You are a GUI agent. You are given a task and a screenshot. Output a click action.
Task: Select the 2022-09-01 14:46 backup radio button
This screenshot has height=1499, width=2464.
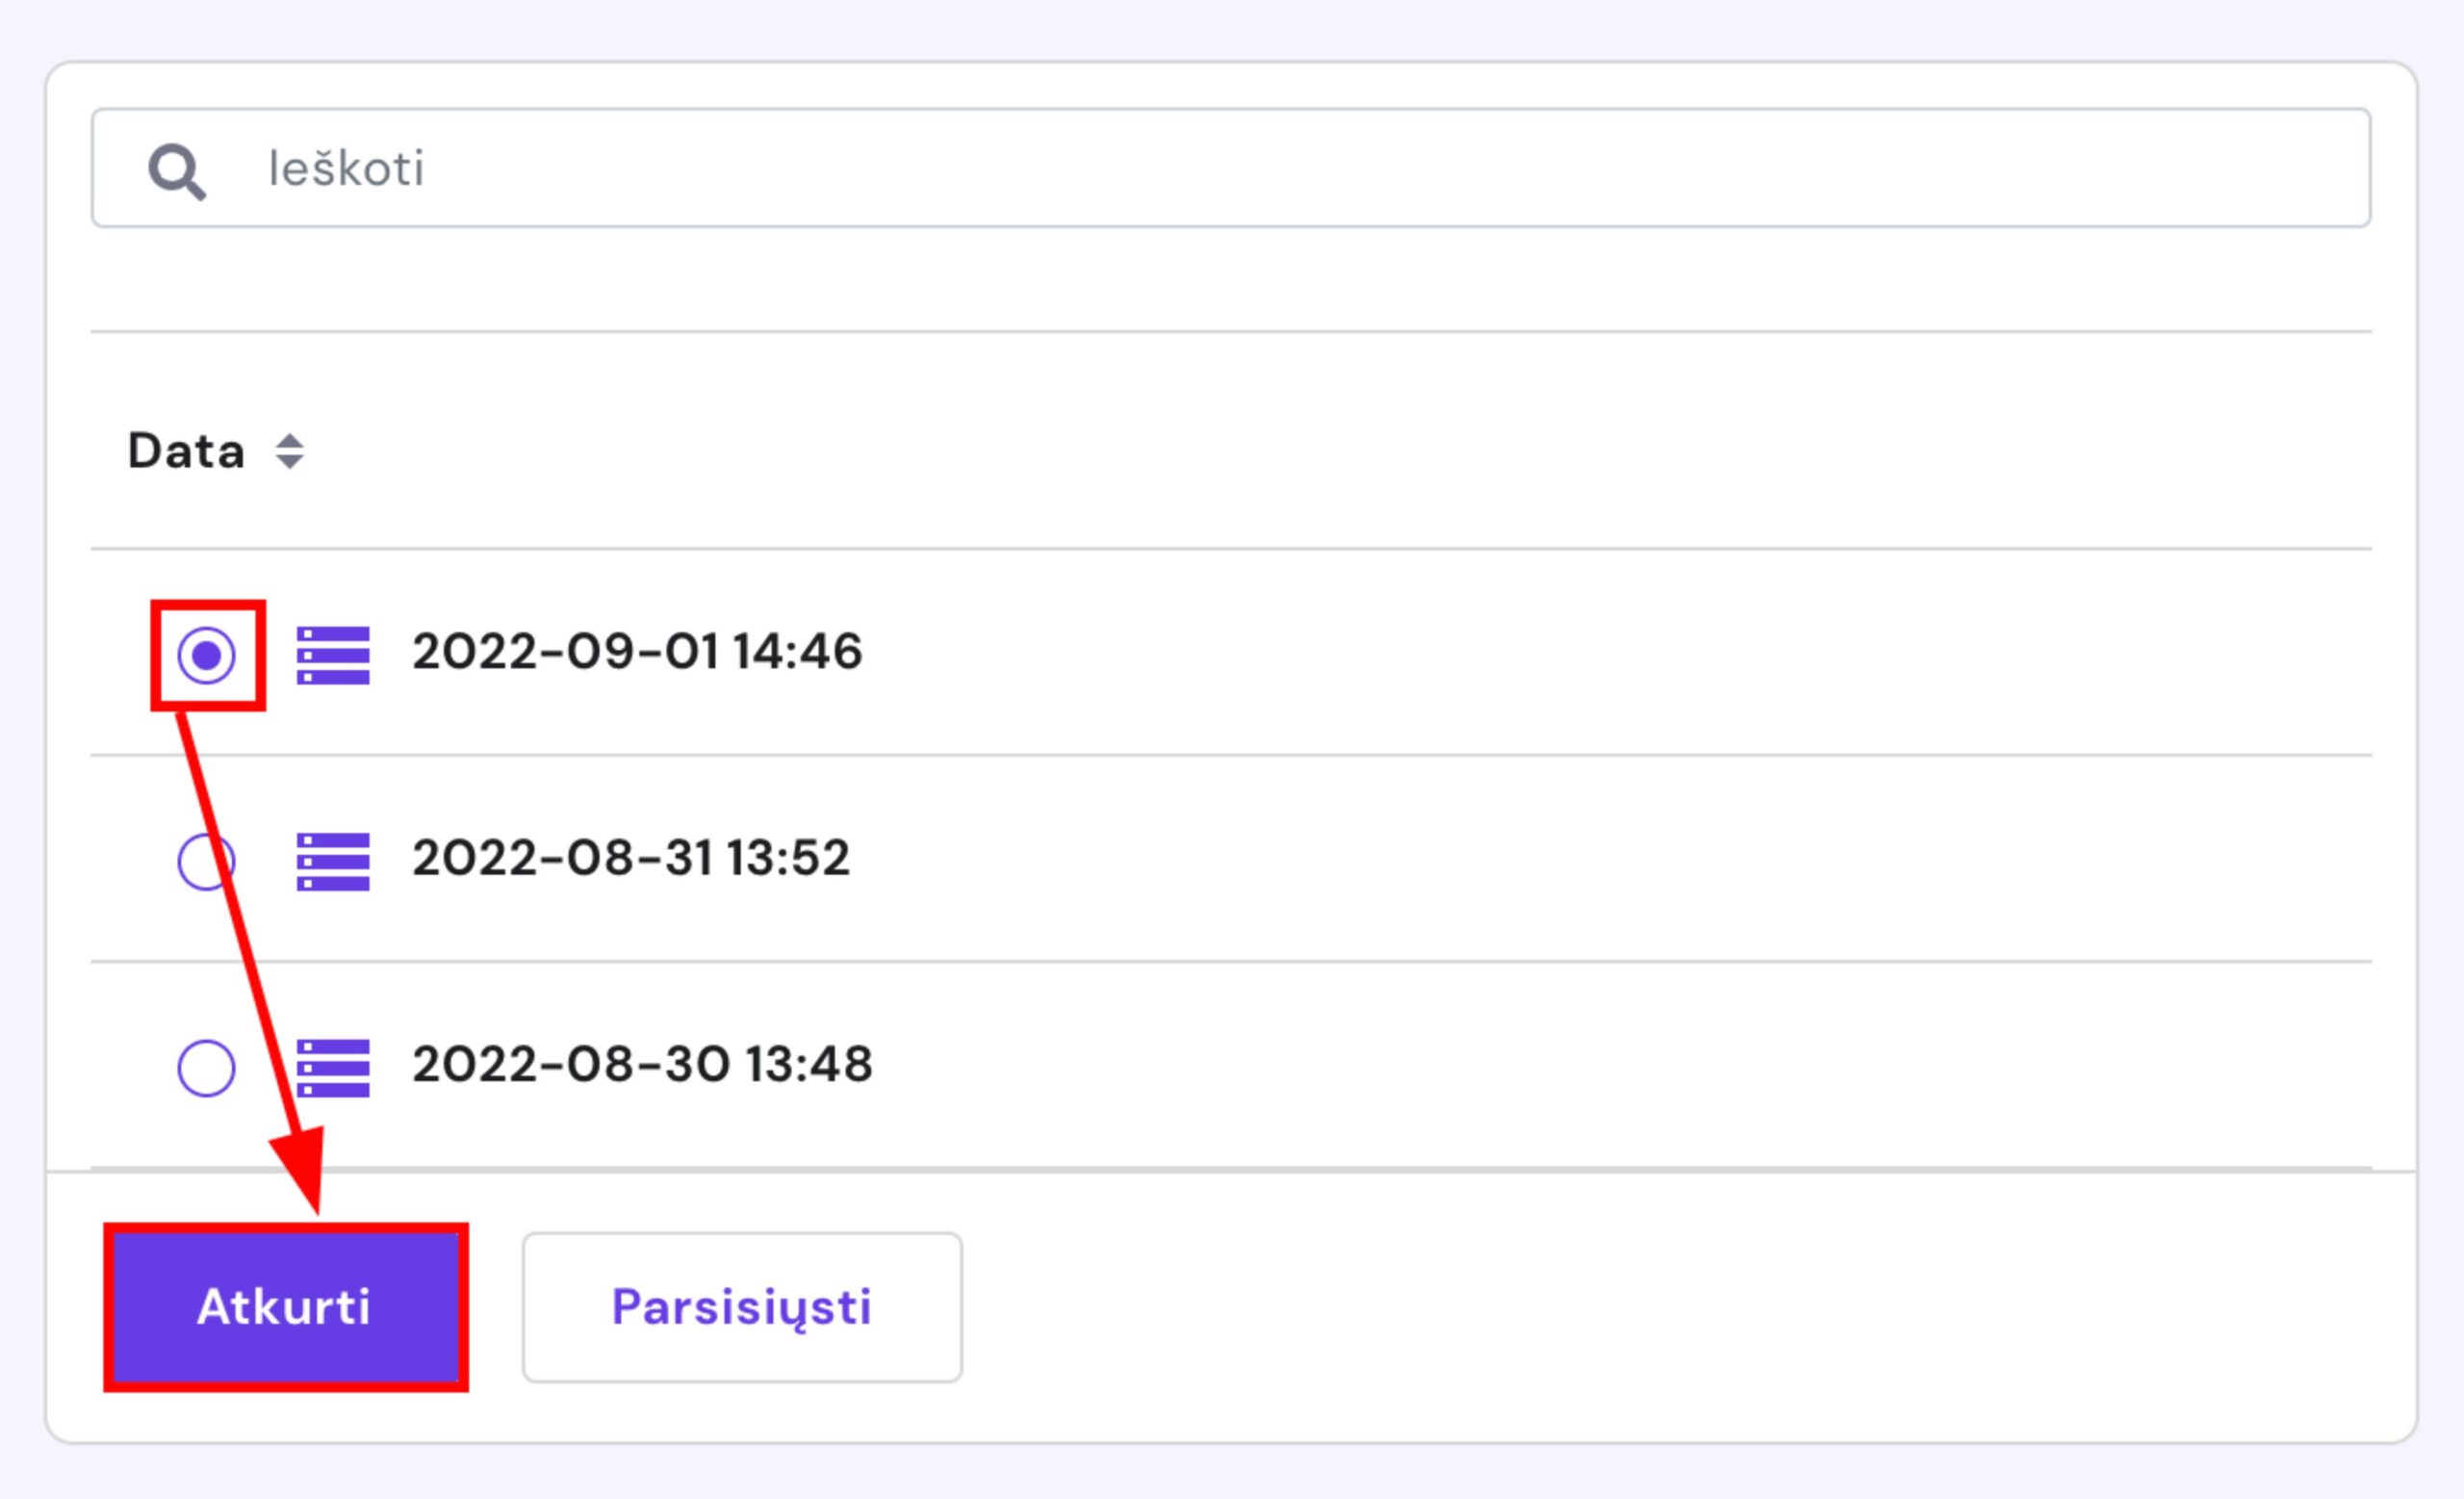[206, 655]
